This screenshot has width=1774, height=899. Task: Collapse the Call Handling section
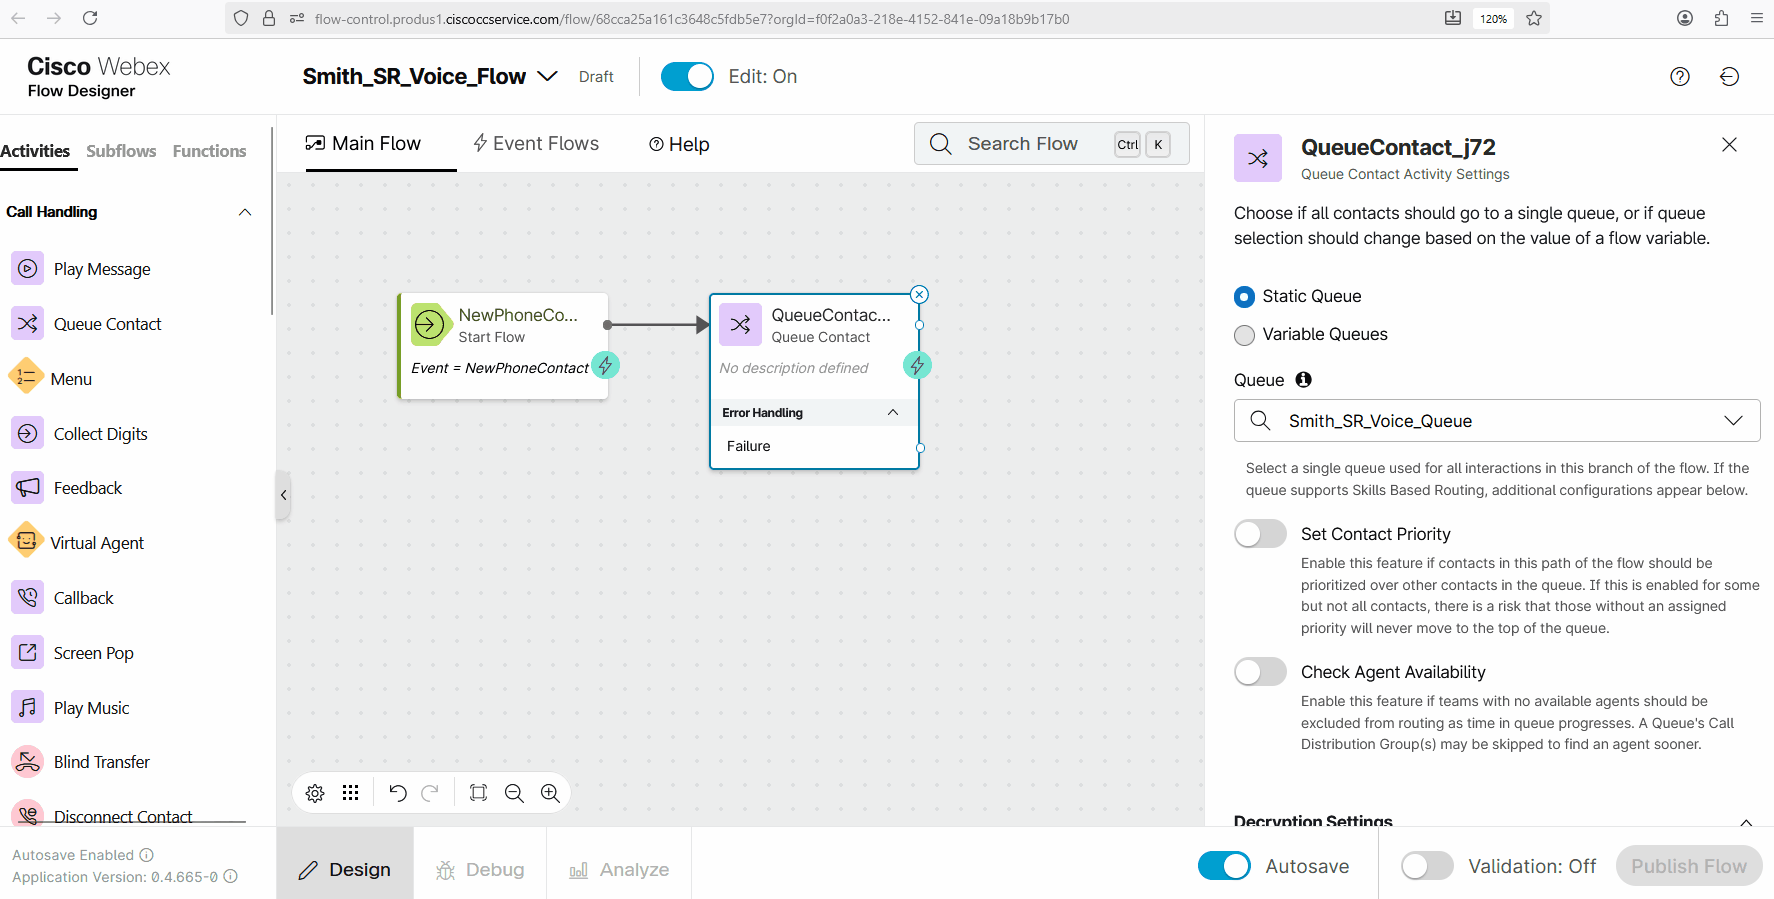tap(245, 212)
